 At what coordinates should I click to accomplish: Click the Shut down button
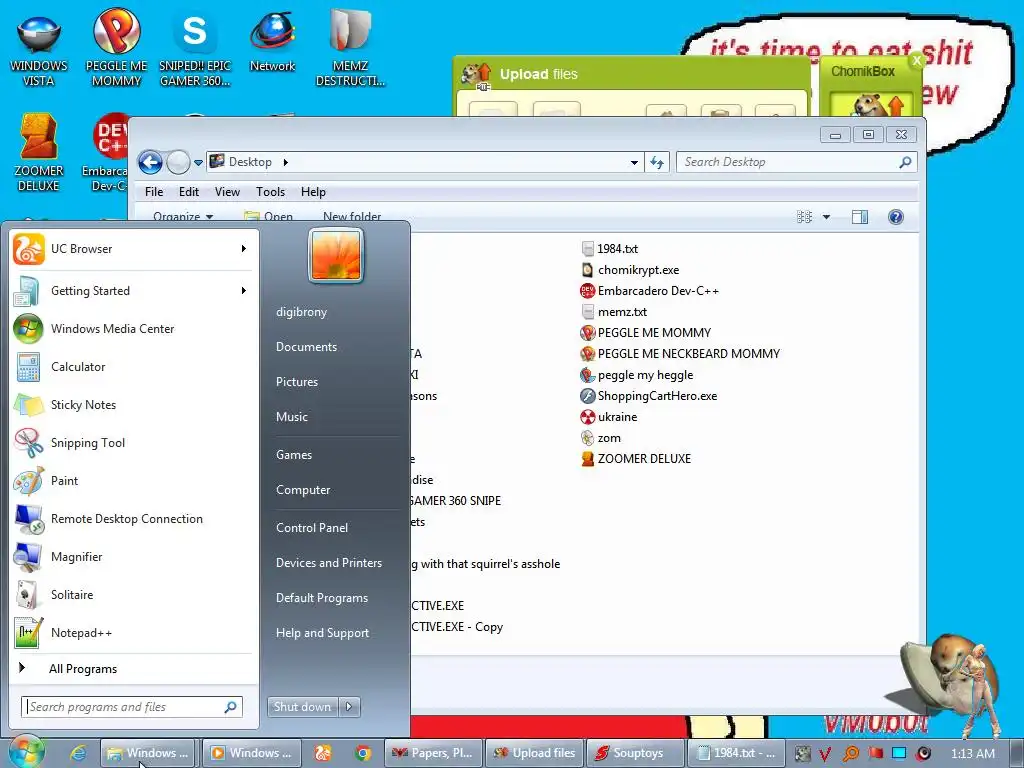[x=302, y=707]
